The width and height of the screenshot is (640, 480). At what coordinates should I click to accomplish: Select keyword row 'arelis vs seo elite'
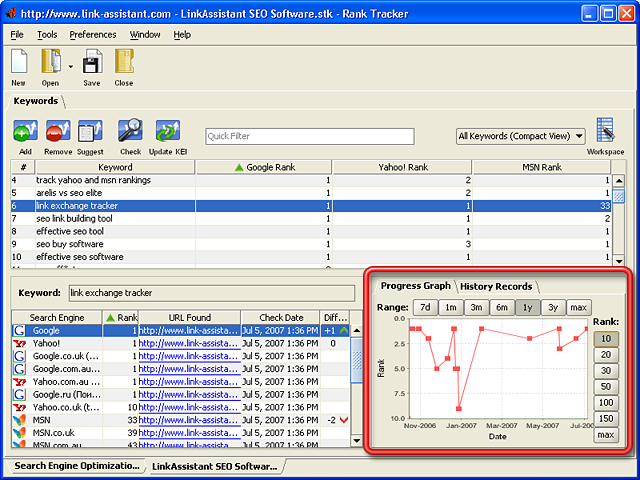[x=311, y=193]
